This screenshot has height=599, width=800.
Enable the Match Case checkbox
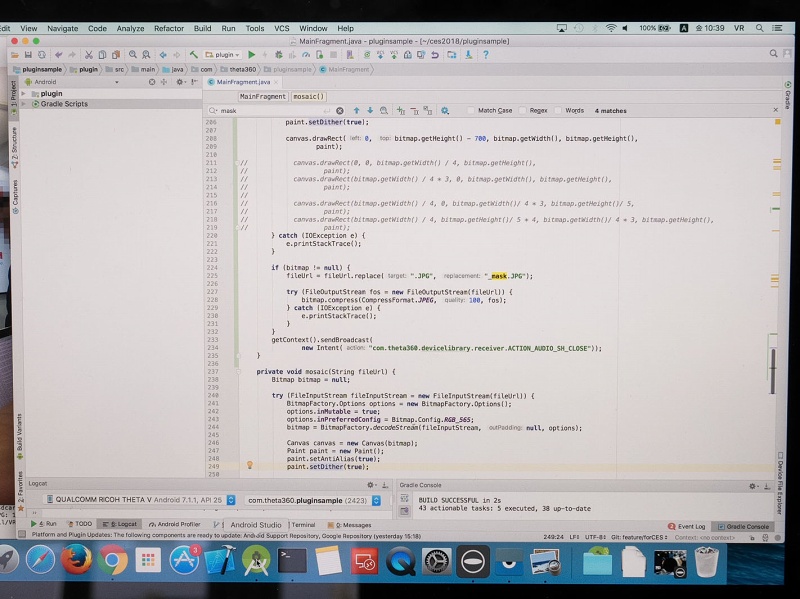click(x=472, y=110)
